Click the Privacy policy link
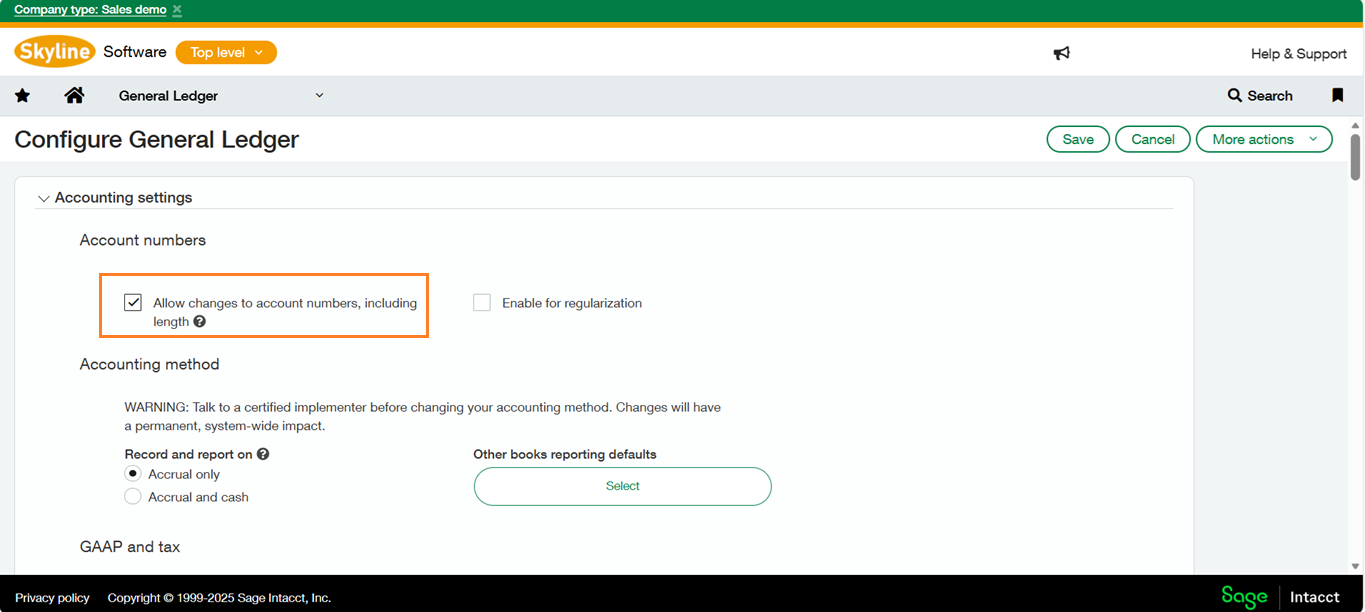1365x612 pixels. [x=52, y=598]
